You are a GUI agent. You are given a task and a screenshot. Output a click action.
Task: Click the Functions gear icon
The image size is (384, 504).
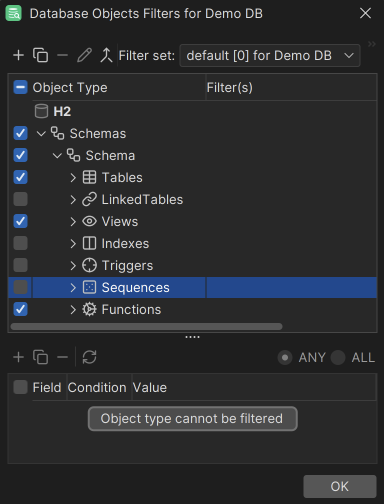click(x=89, y=309)
